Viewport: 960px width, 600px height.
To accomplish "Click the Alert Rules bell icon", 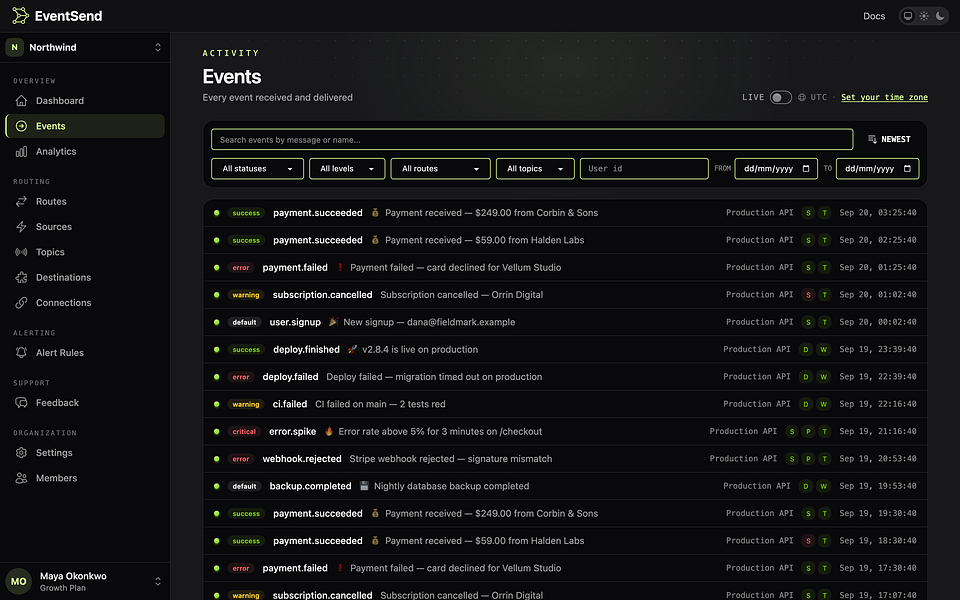I will click(21, 353).
